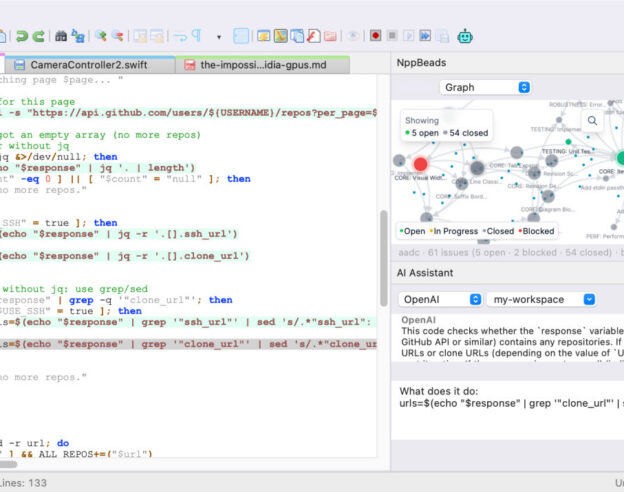Select the red blocked node in the graph
624x492 pixels.
tap(420, 164)
